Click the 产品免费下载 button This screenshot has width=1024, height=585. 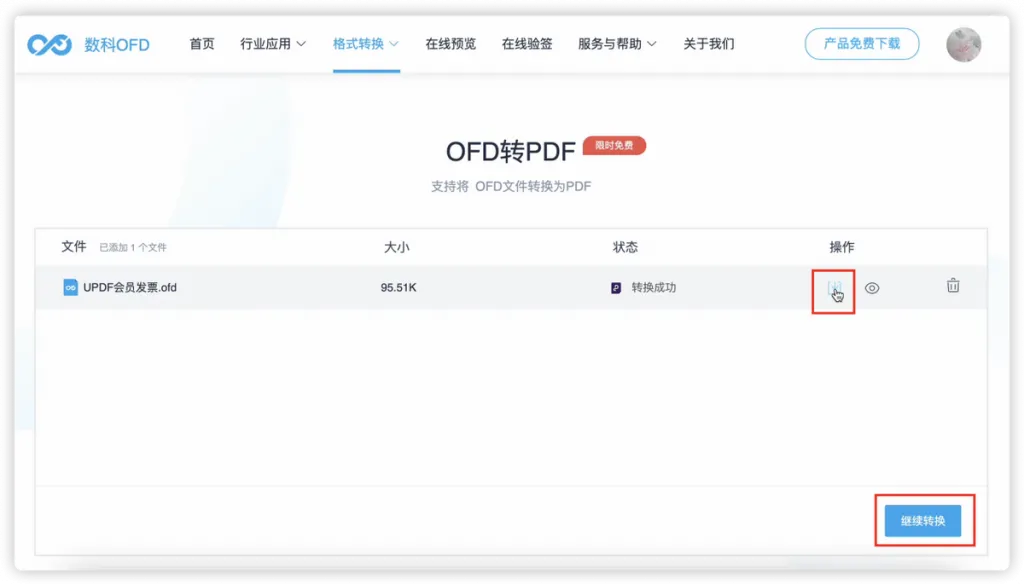coord(862,44)
